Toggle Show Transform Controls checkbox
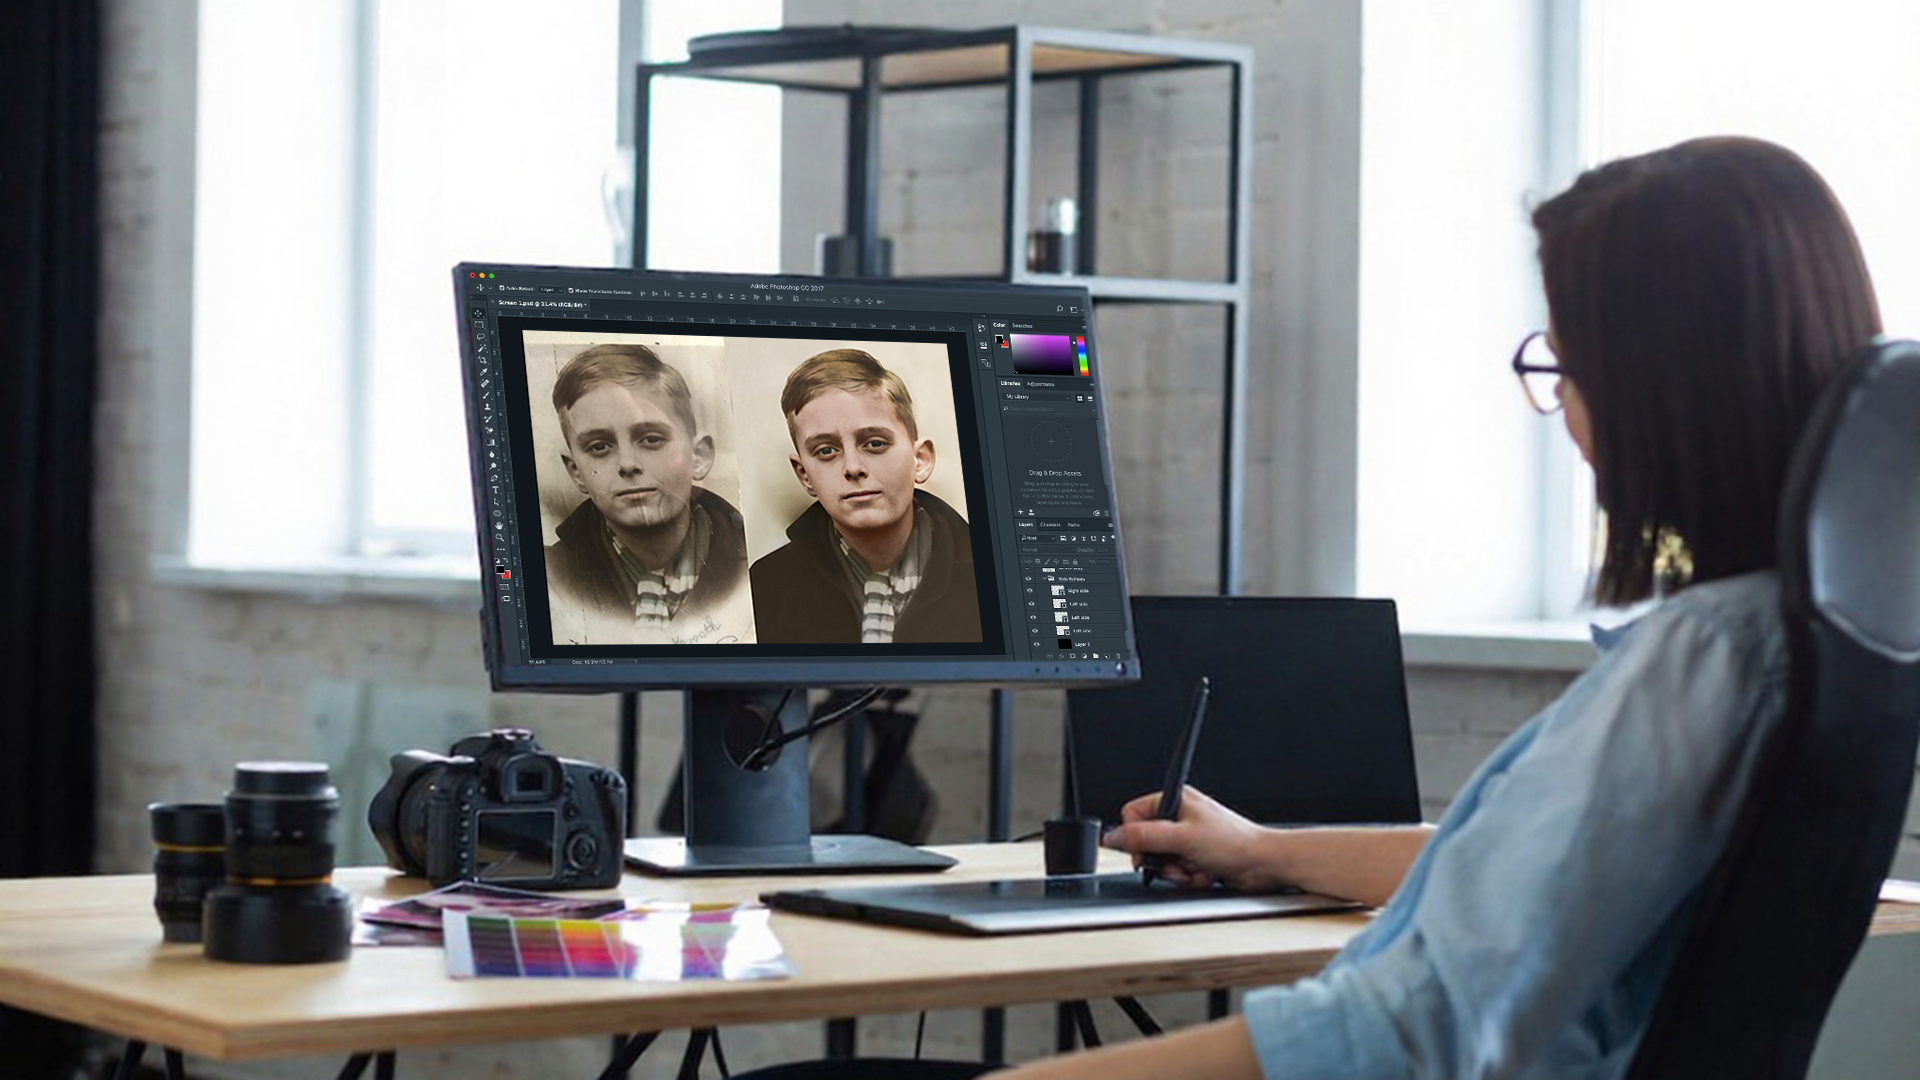The image size is (1920, 1080). (x=571, y=291)
